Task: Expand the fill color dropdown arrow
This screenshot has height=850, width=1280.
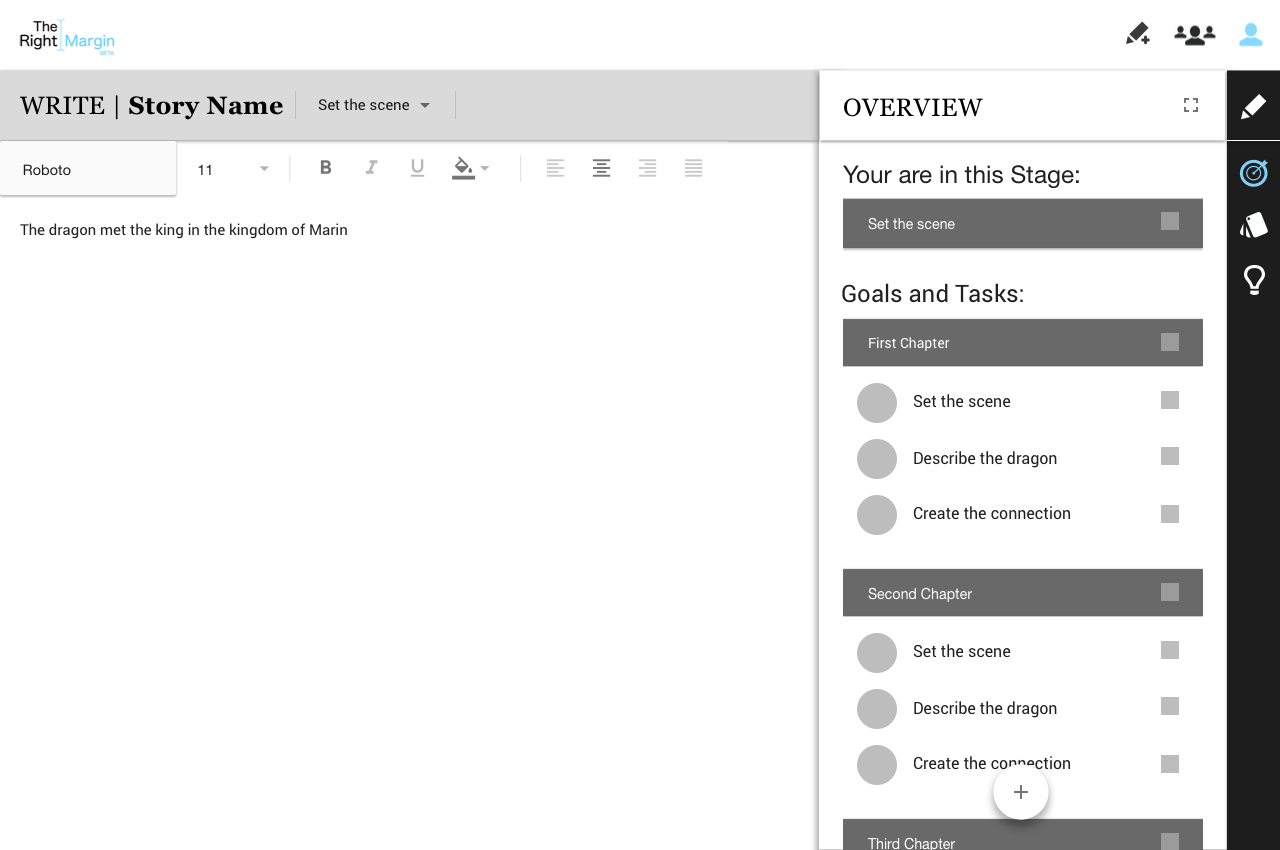Action: click(485, 168)
